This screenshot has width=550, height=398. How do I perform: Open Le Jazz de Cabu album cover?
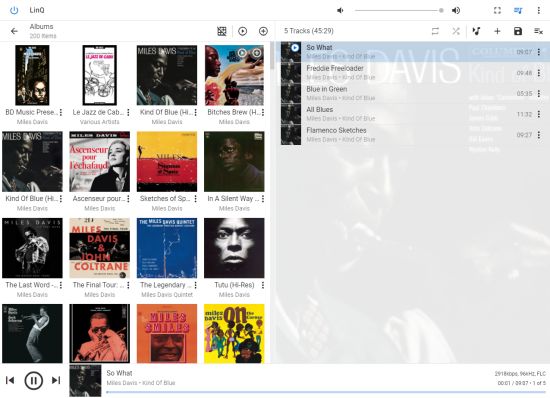coord(100,75)
